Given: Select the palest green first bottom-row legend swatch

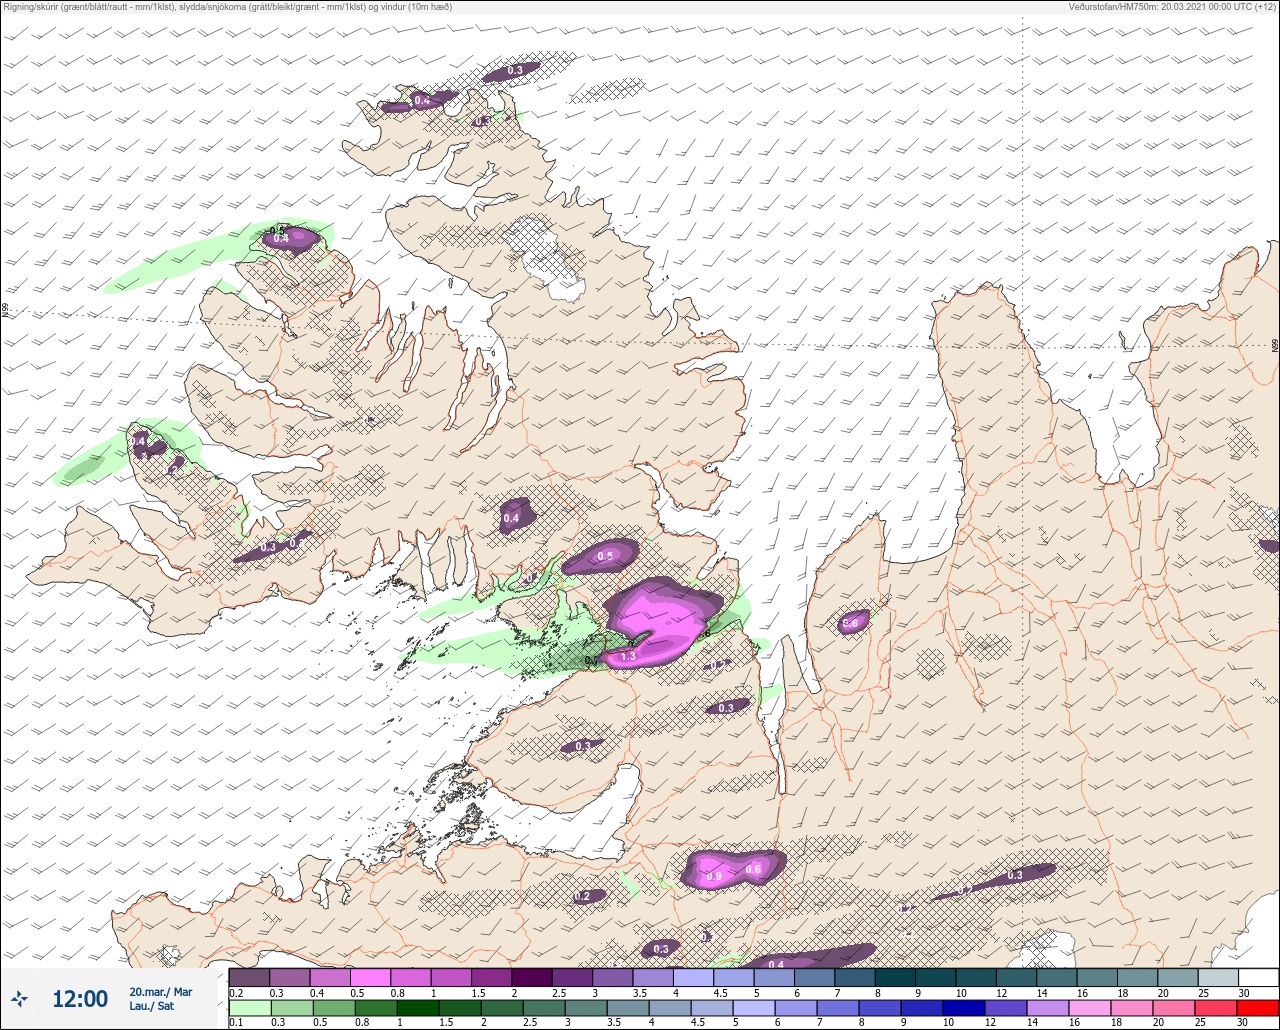Looking at the screenshot, I should tap(249, 1008).
